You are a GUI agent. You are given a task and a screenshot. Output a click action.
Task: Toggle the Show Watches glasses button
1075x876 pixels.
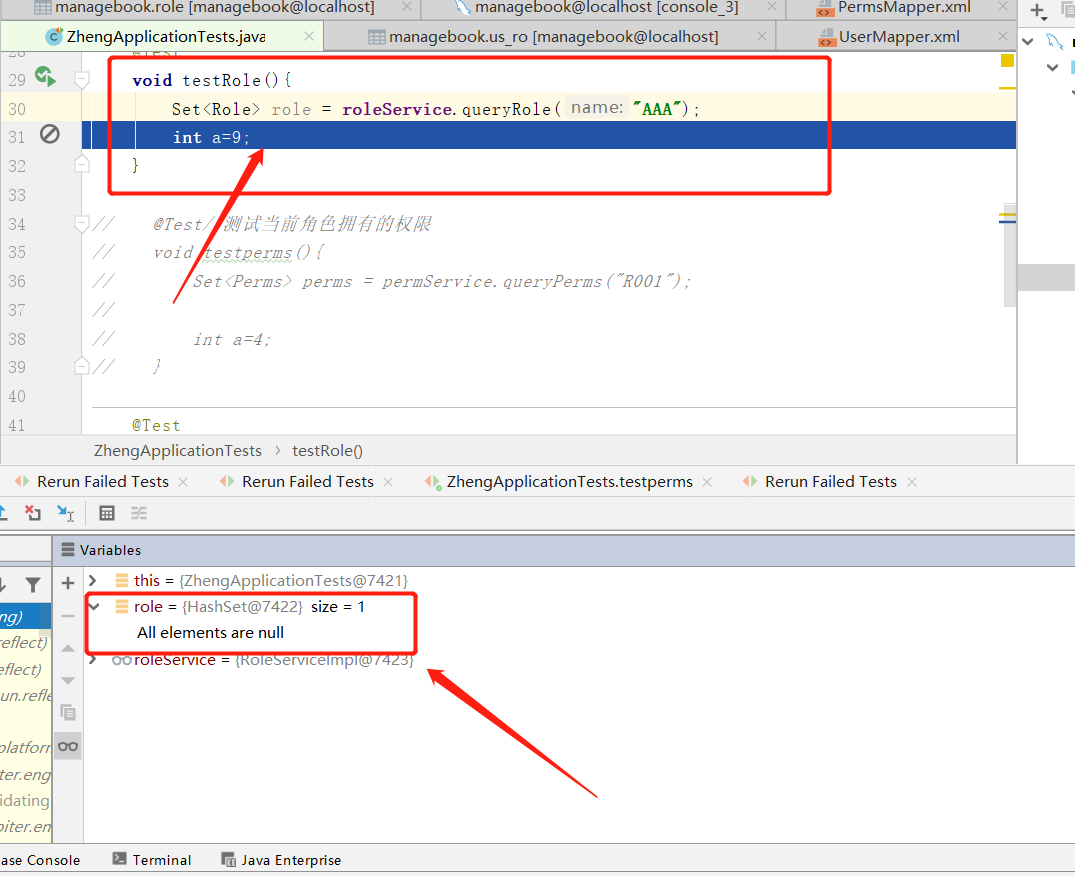pos(68,746)
